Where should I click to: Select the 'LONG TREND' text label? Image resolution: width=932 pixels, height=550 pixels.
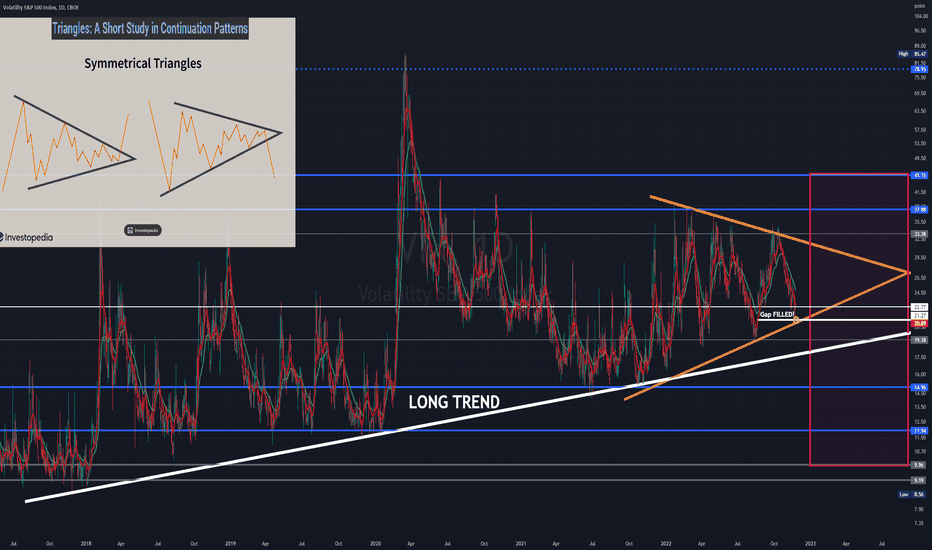tap(454, 403)
